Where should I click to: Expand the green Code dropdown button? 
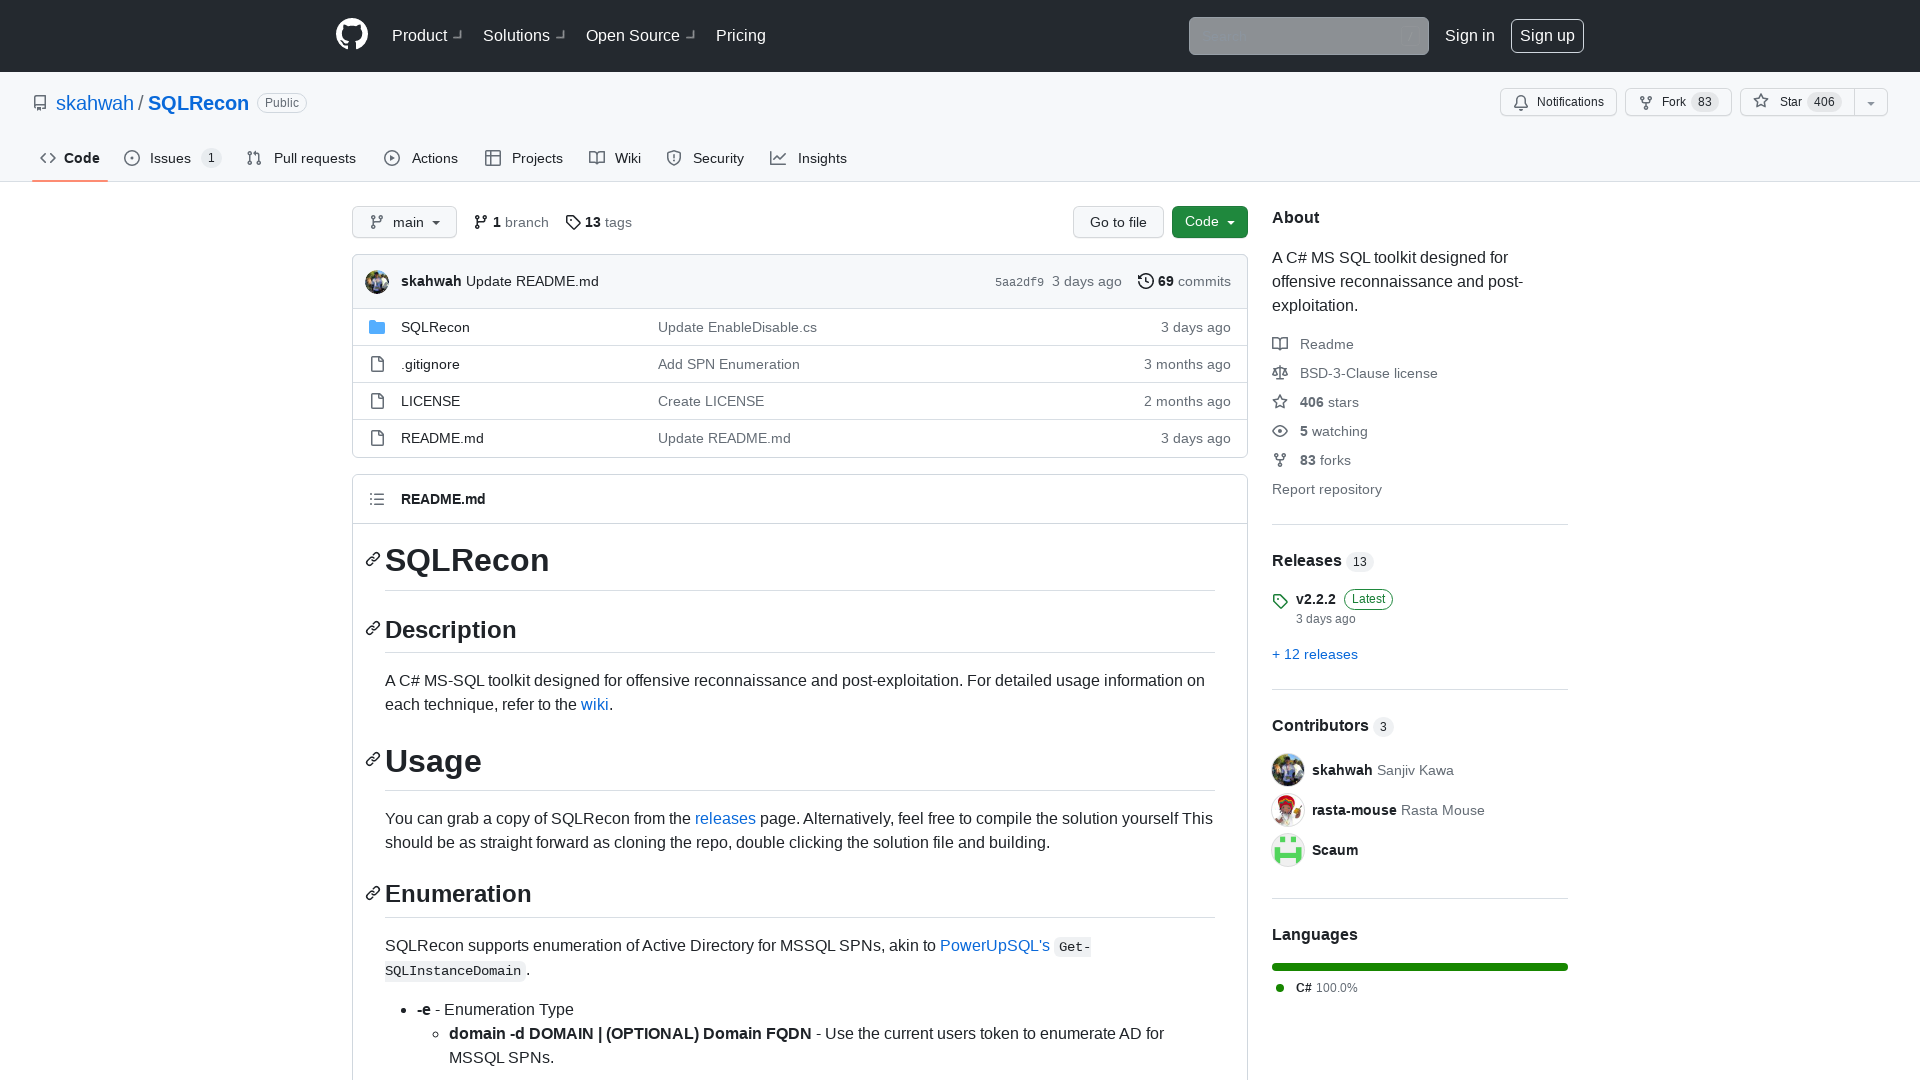[1210, 222]
